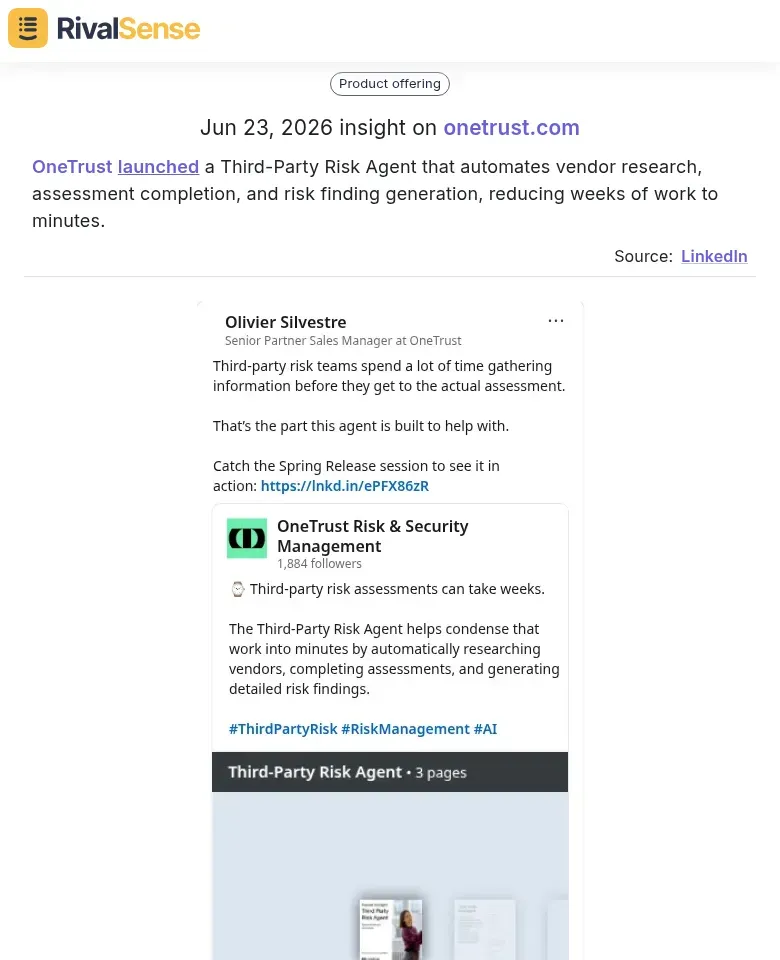Click the Senior Partner Sales Manager subtitle

[343, 340]
